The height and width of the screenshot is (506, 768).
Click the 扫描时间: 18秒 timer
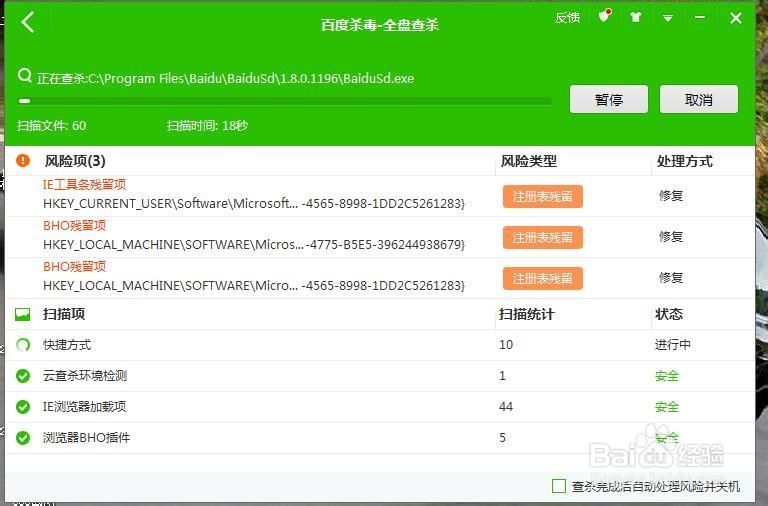point(207,126)
